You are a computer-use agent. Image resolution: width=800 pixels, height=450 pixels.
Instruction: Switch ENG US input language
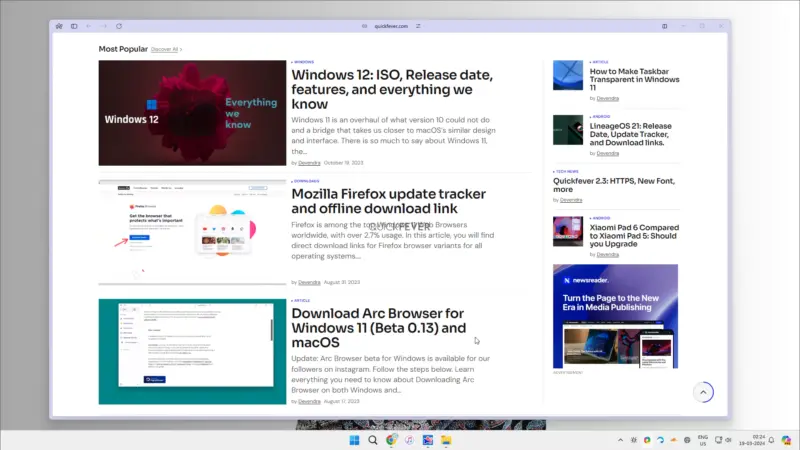coord(703,440)
